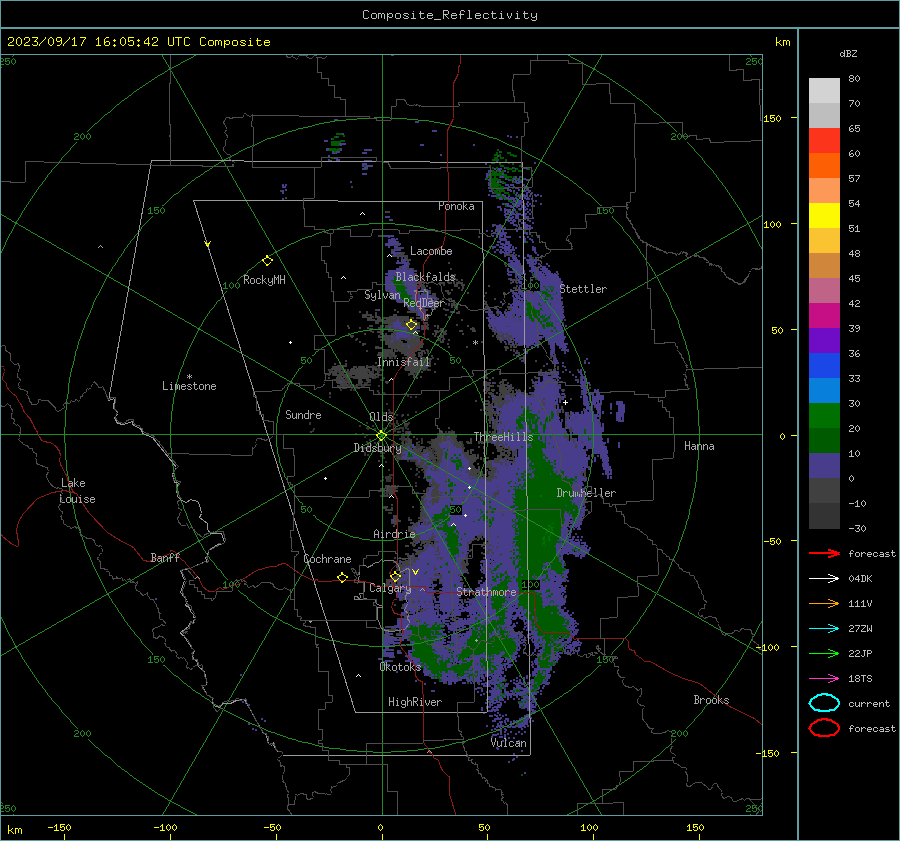This screenshot has width=900, height=841.
Task: Click the red forecast arrow in legend
Action: [x=824, y=553]
